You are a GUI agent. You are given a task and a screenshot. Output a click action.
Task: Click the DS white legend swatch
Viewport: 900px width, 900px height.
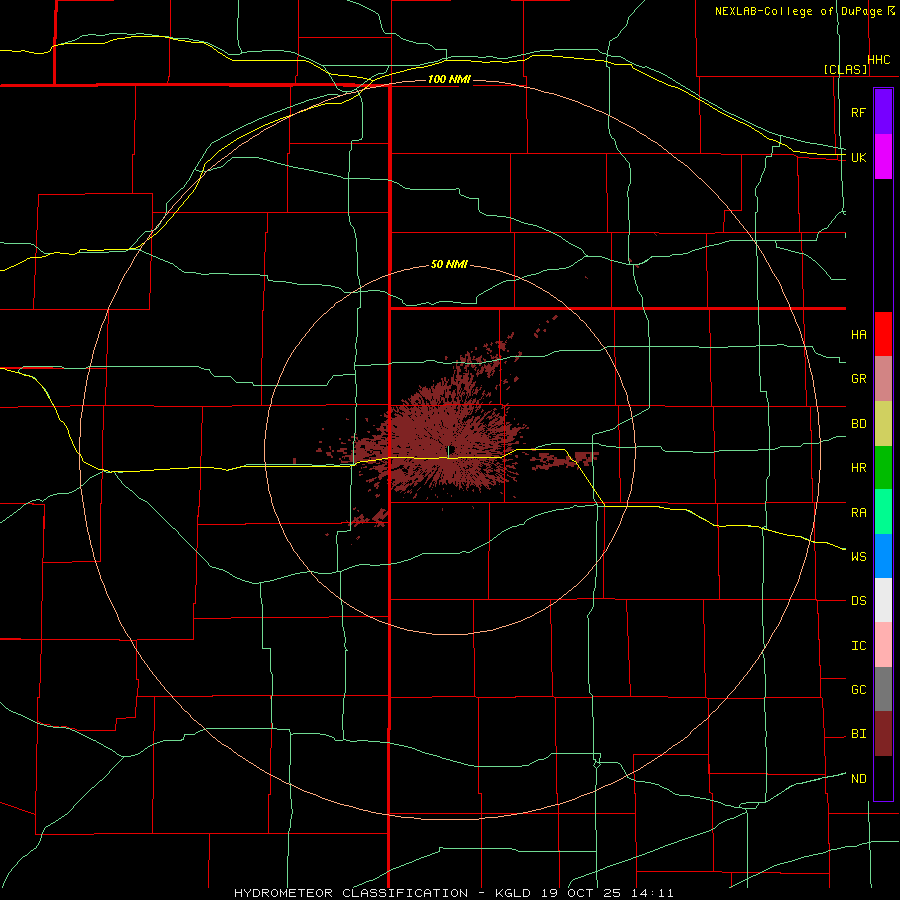pyautogui.click(x=883, y=600)
